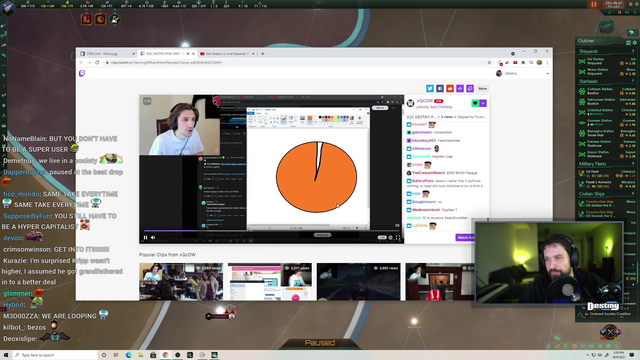The width and height of the screenshot is (640, 360).
Task: Share the clip on Facebook
Action: (440, 89)
